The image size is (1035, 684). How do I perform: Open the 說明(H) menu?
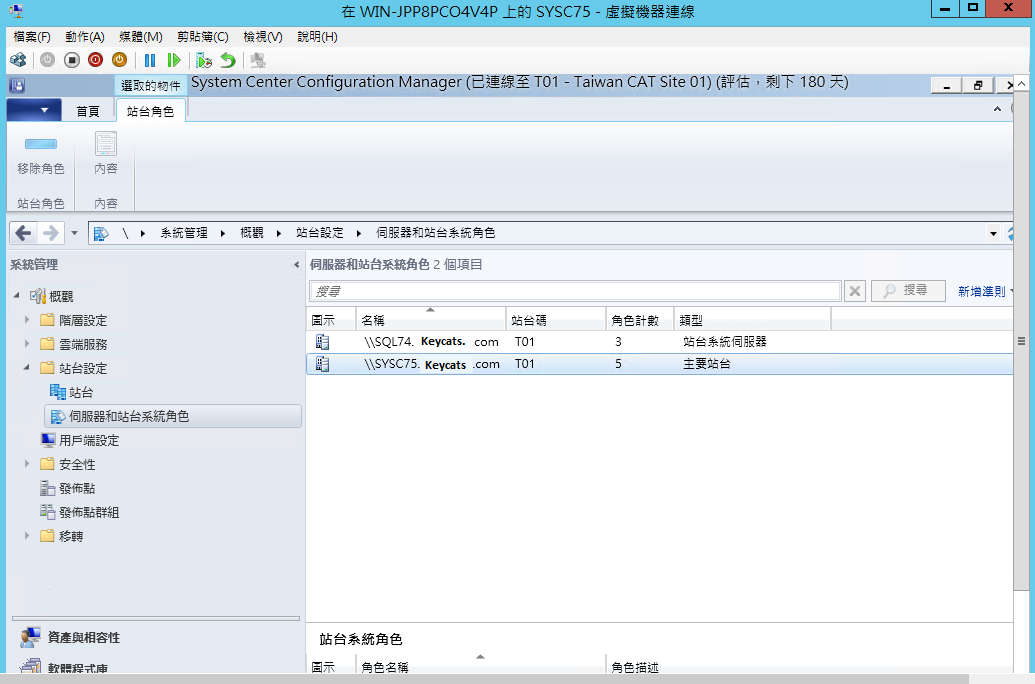point(317,37)
